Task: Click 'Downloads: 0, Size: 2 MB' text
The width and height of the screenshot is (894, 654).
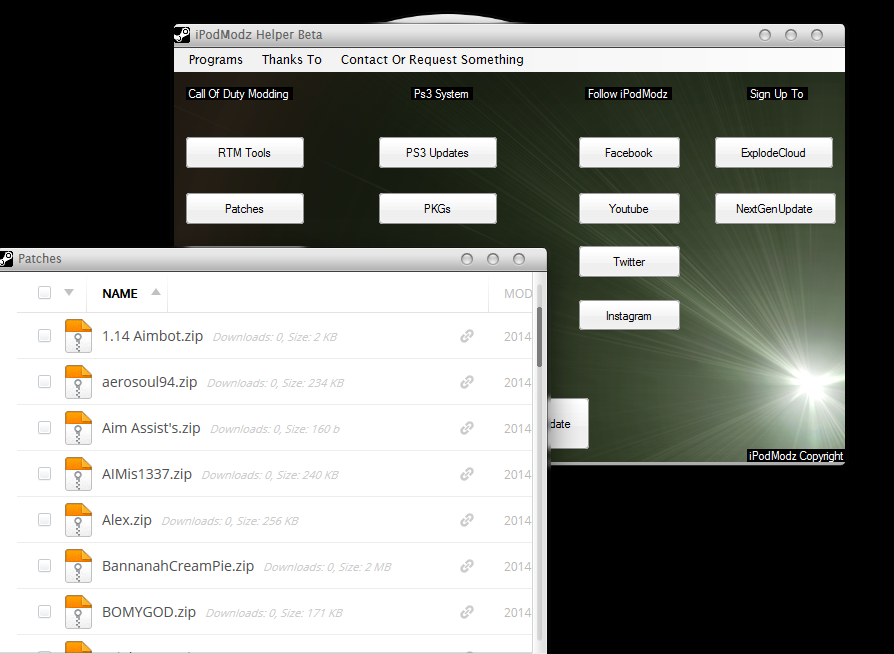Action: coord(327,567)
